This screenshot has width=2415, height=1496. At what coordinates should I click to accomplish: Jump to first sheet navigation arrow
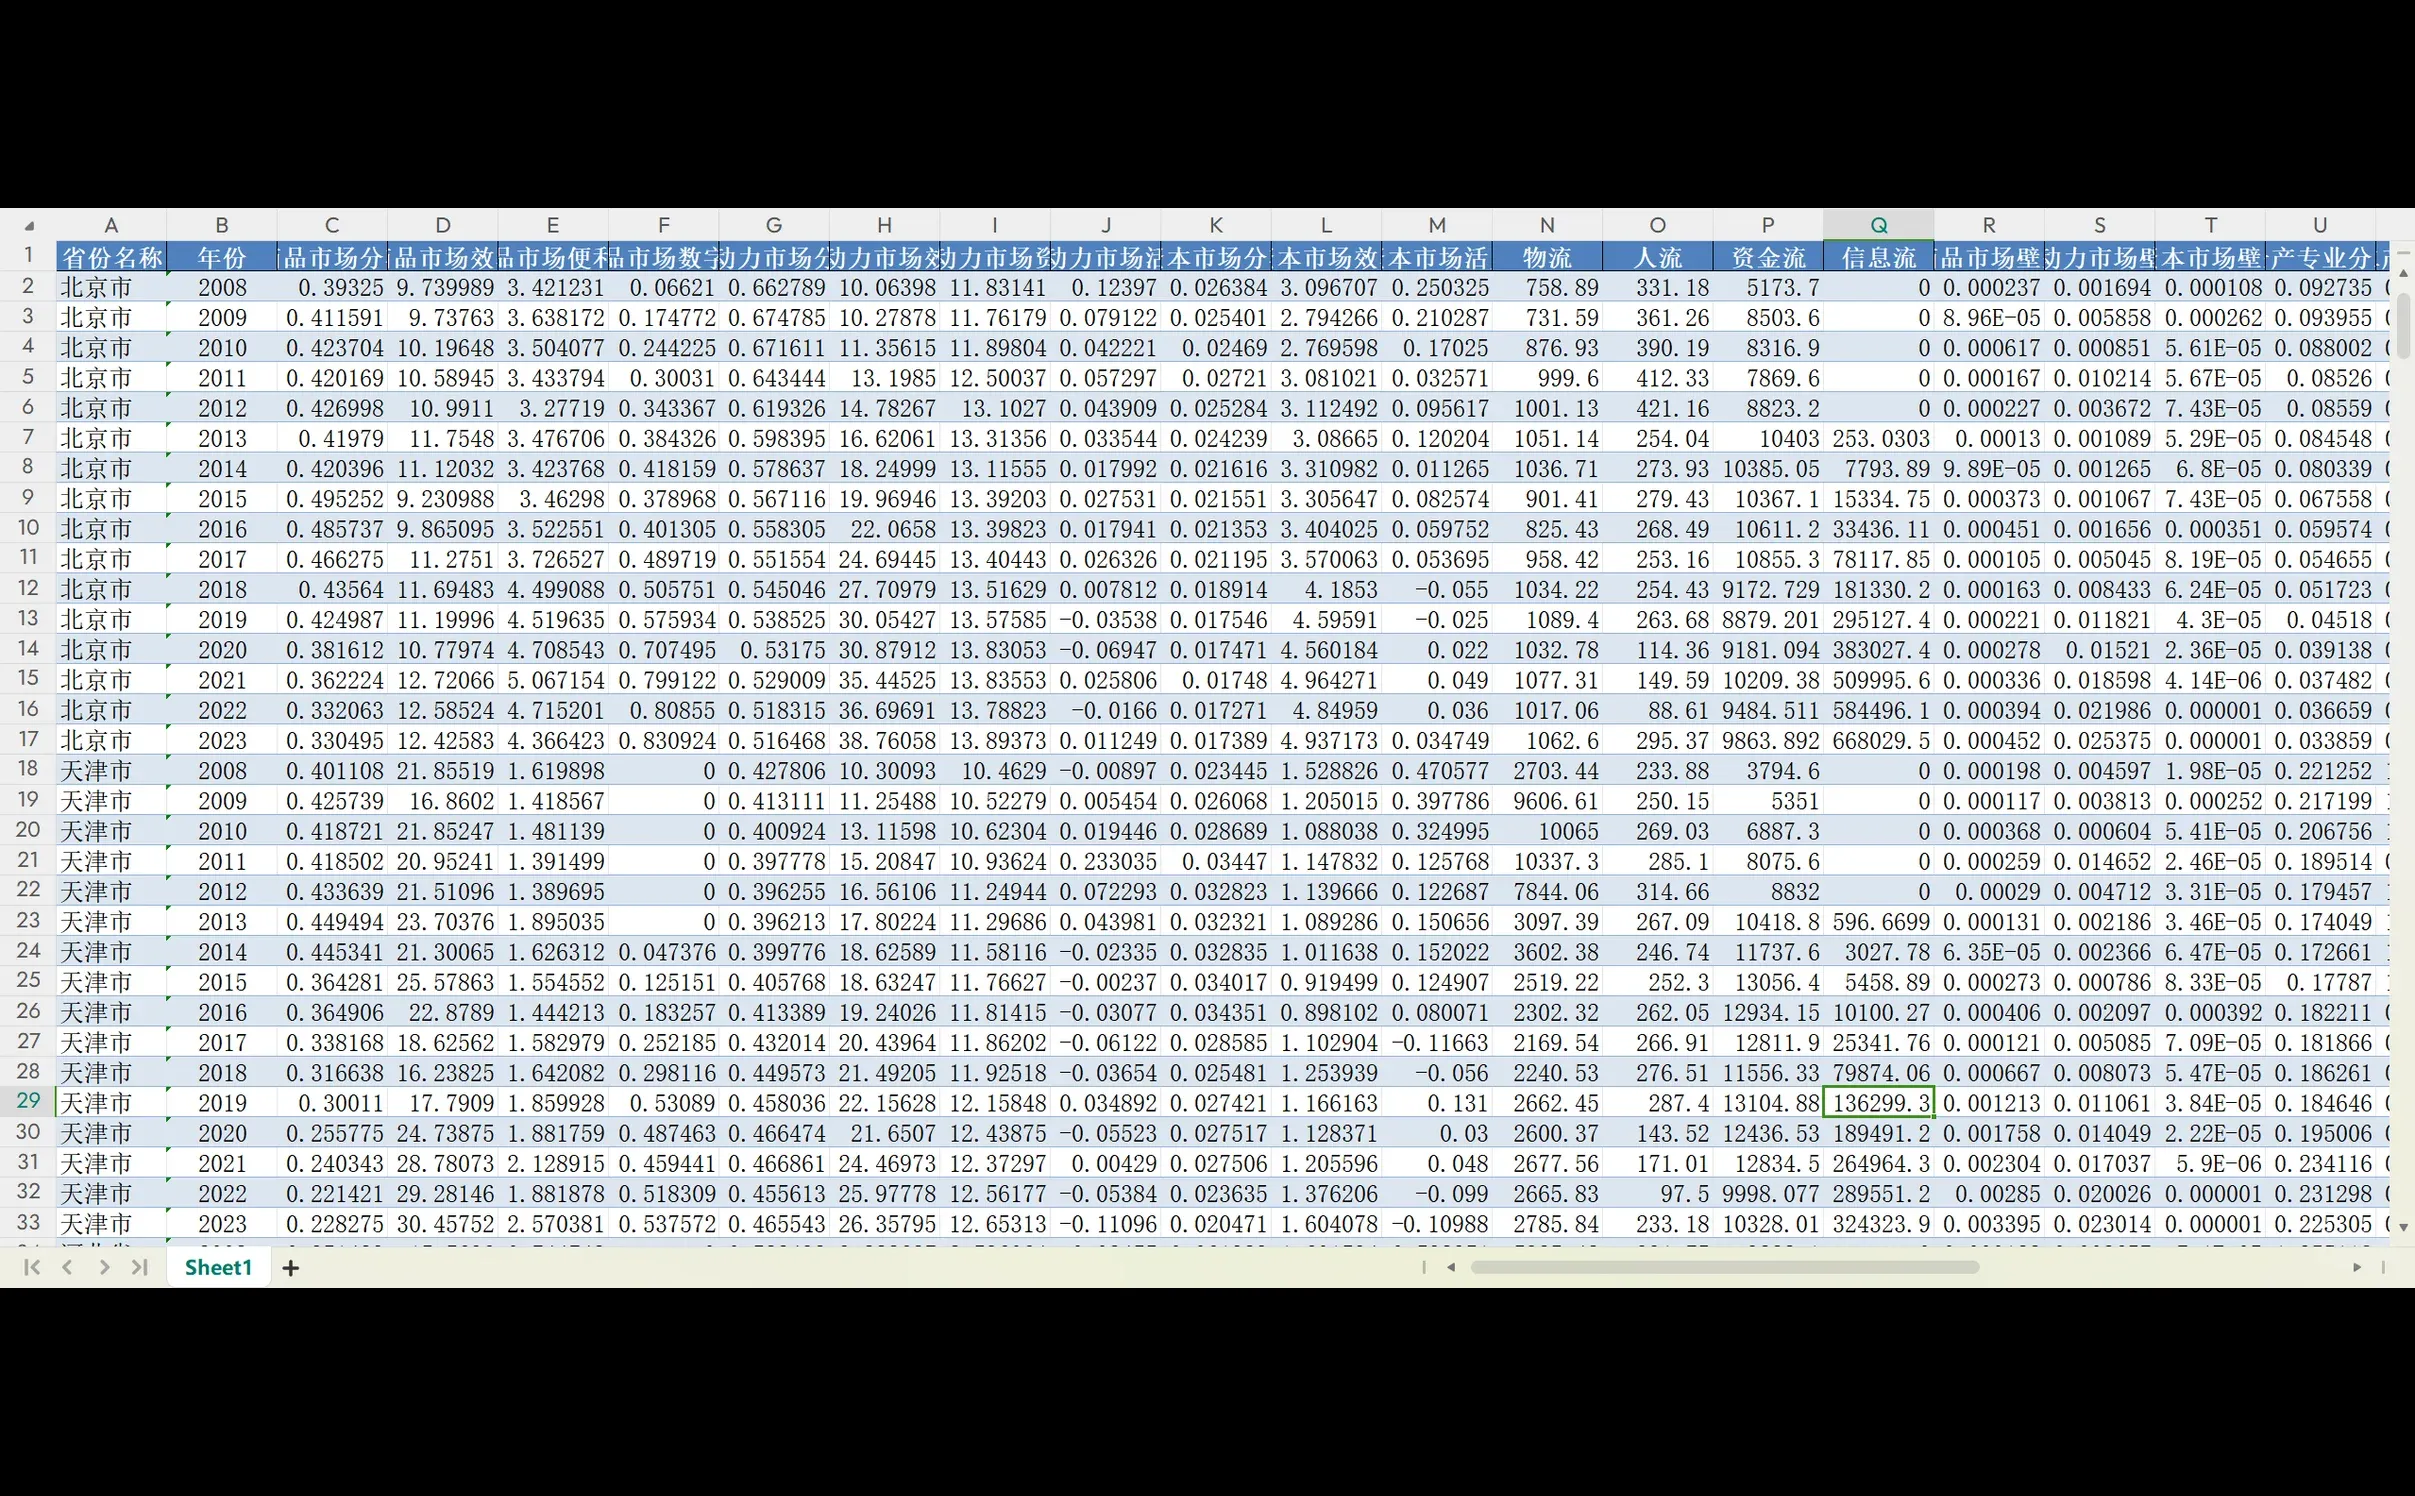tap(32, 1267)
